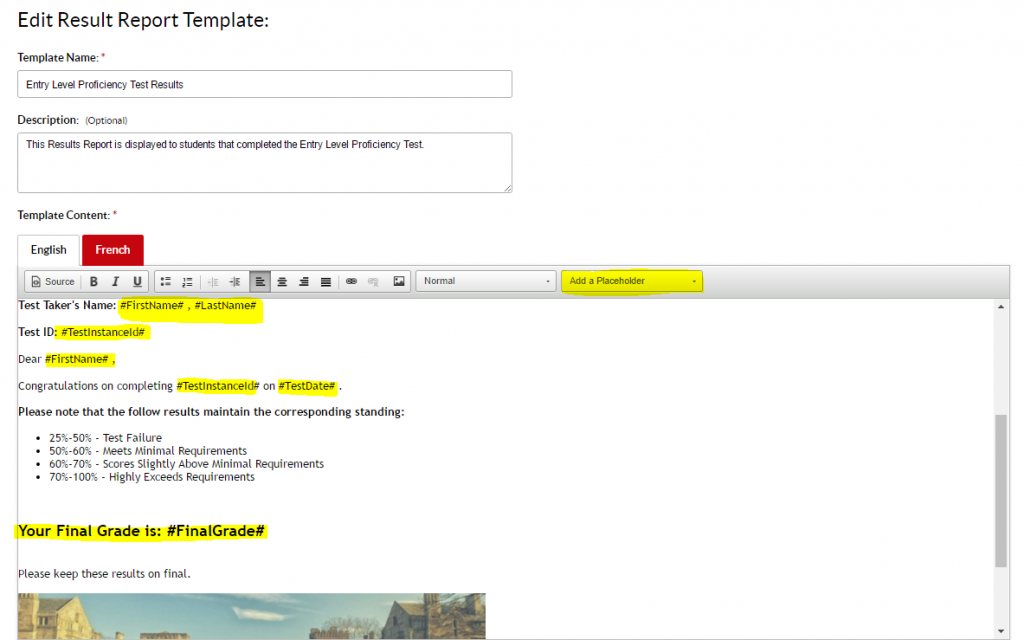Toggle italic formatting
Screen dimensions: 1024x640
(115, 281)
